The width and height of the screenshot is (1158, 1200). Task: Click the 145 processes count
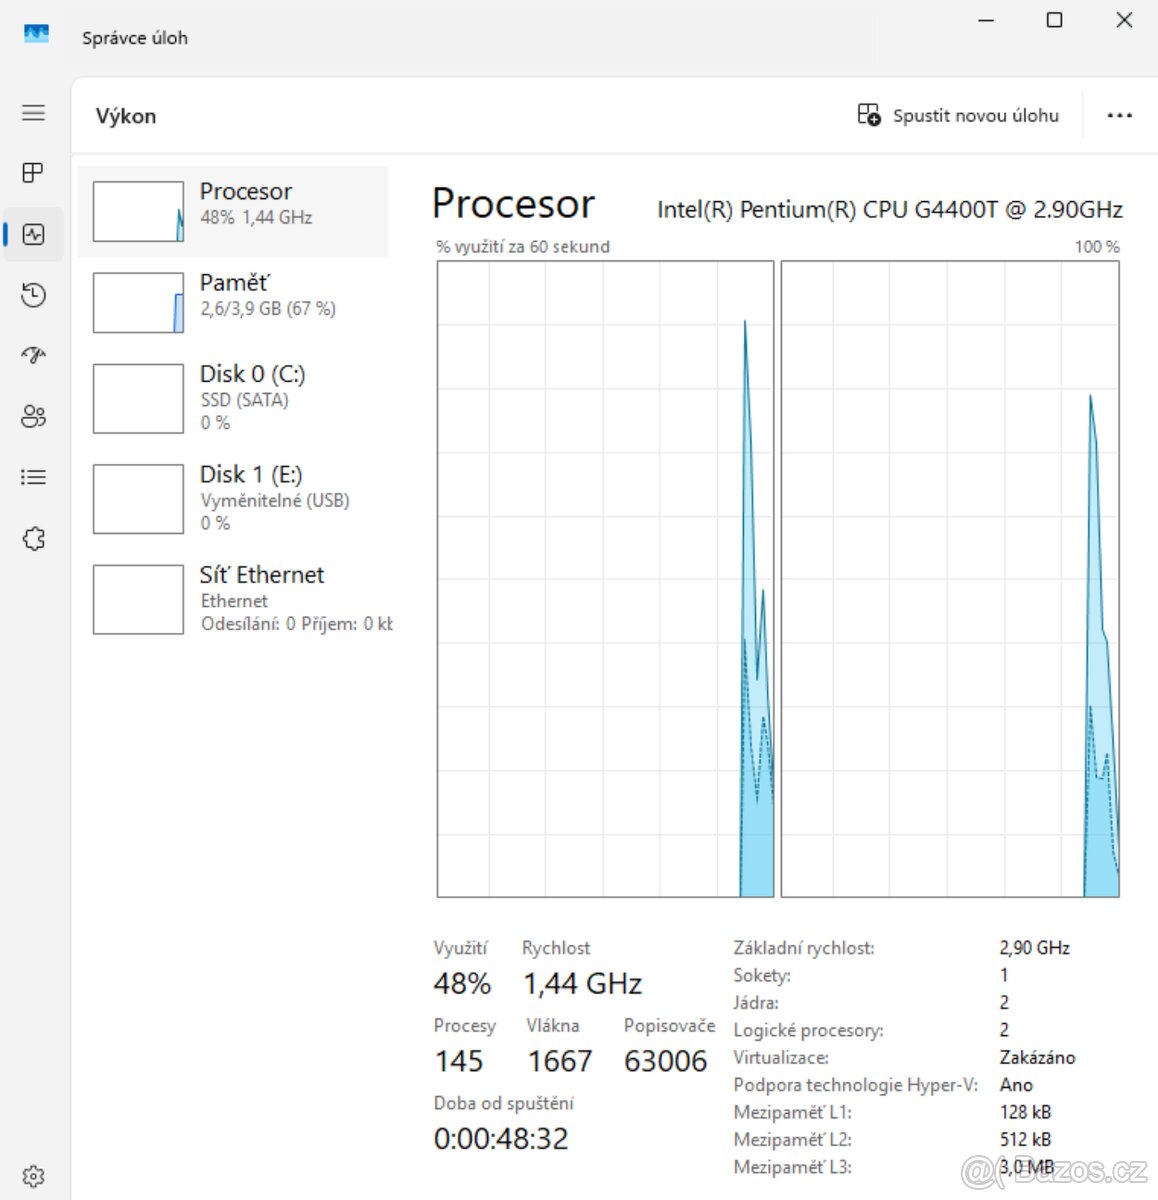459,1061
